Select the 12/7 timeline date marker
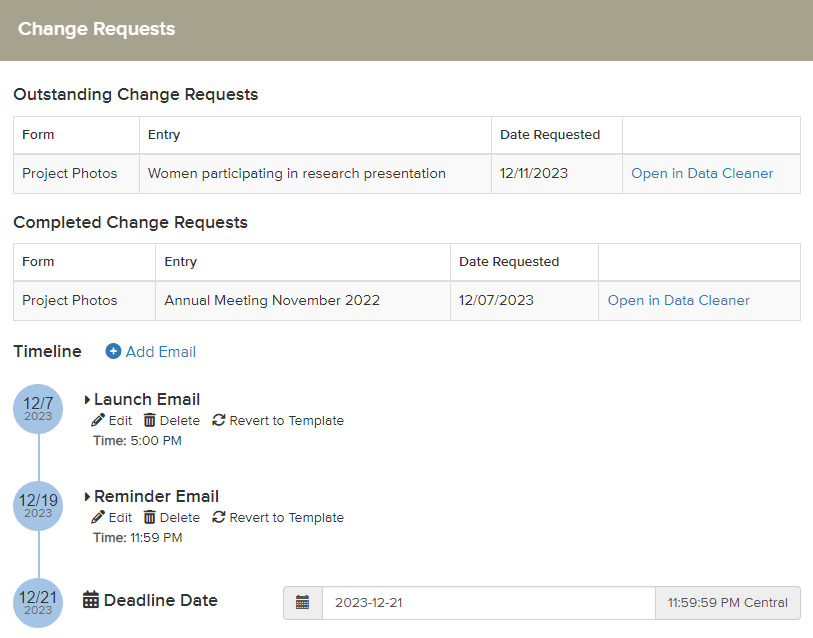Image resolution: width=813 pixels, height=638 pixels. click(38, 408)
